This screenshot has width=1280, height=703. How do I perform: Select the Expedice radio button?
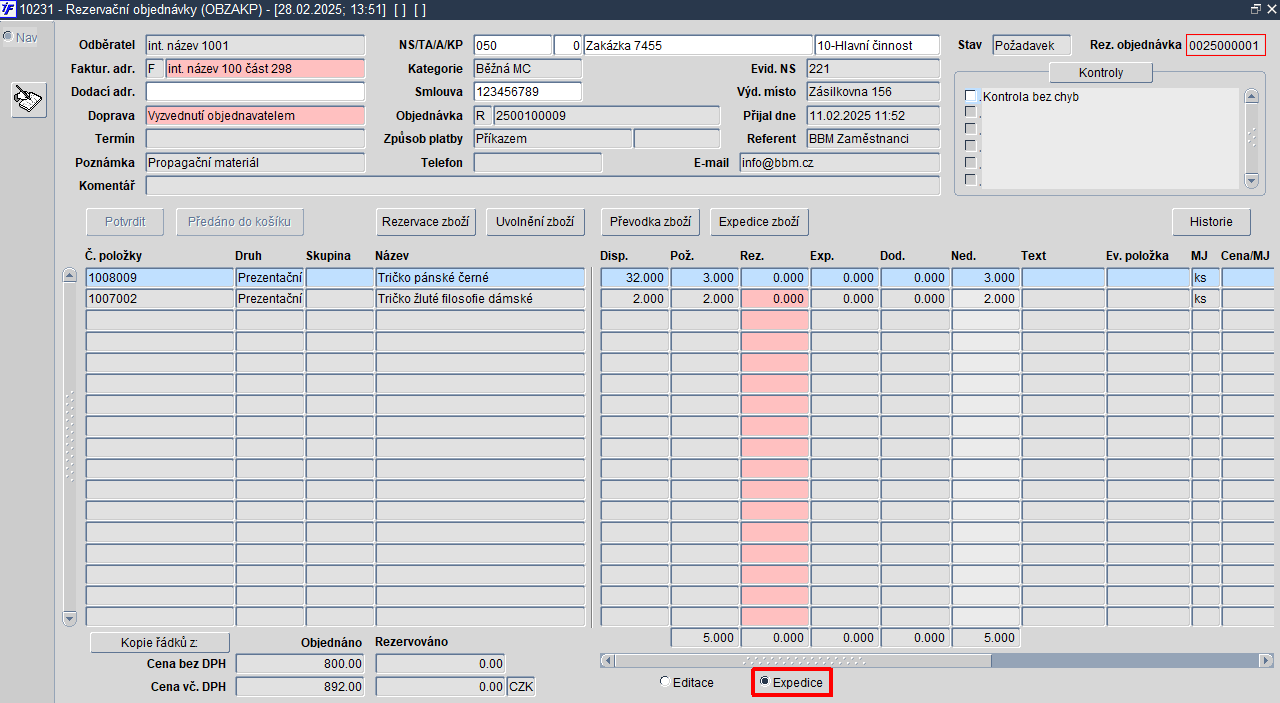click(765, 682)
